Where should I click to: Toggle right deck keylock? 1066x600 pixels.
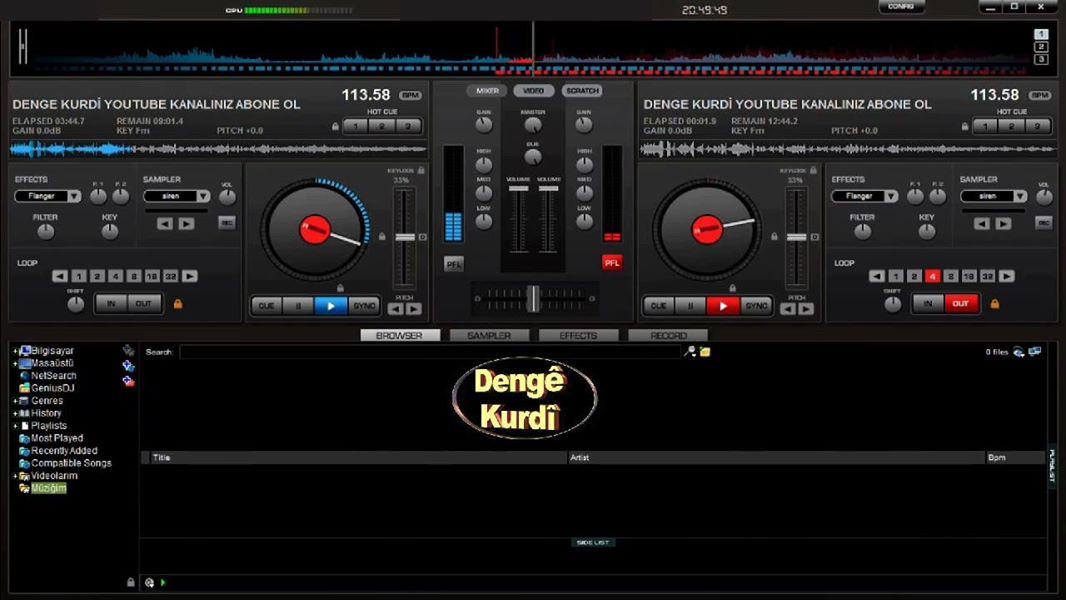click(x=813, y=171)
